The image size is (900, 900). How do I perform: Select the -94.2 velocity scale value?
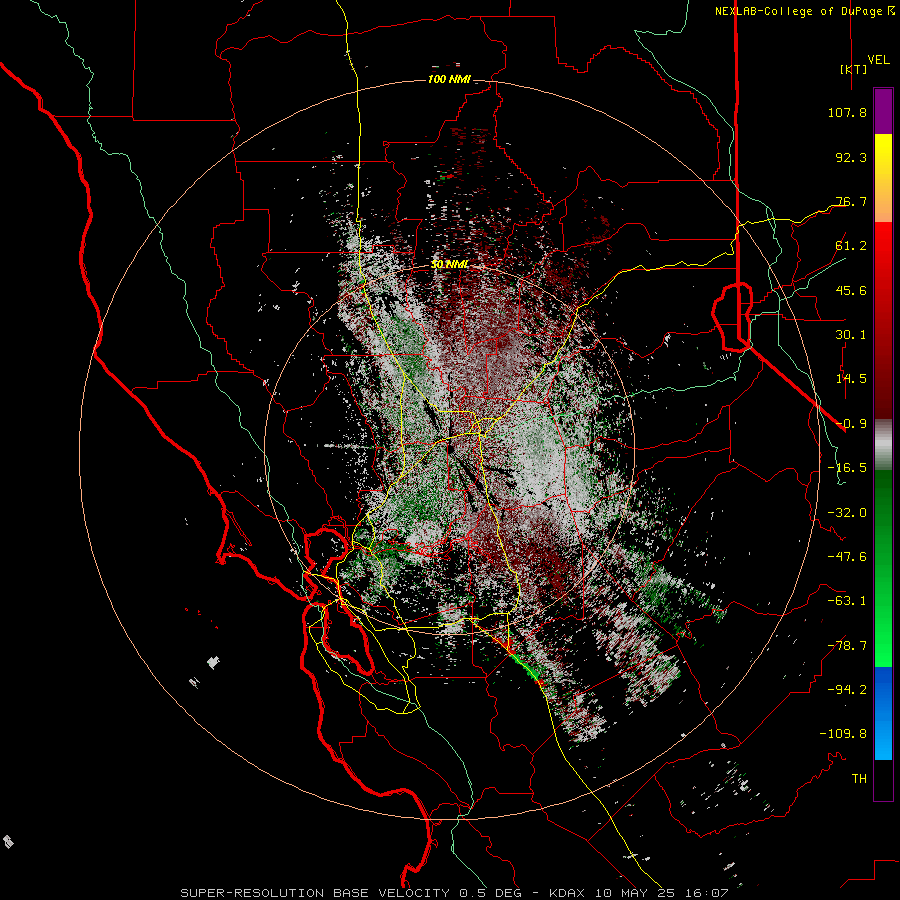847,690
